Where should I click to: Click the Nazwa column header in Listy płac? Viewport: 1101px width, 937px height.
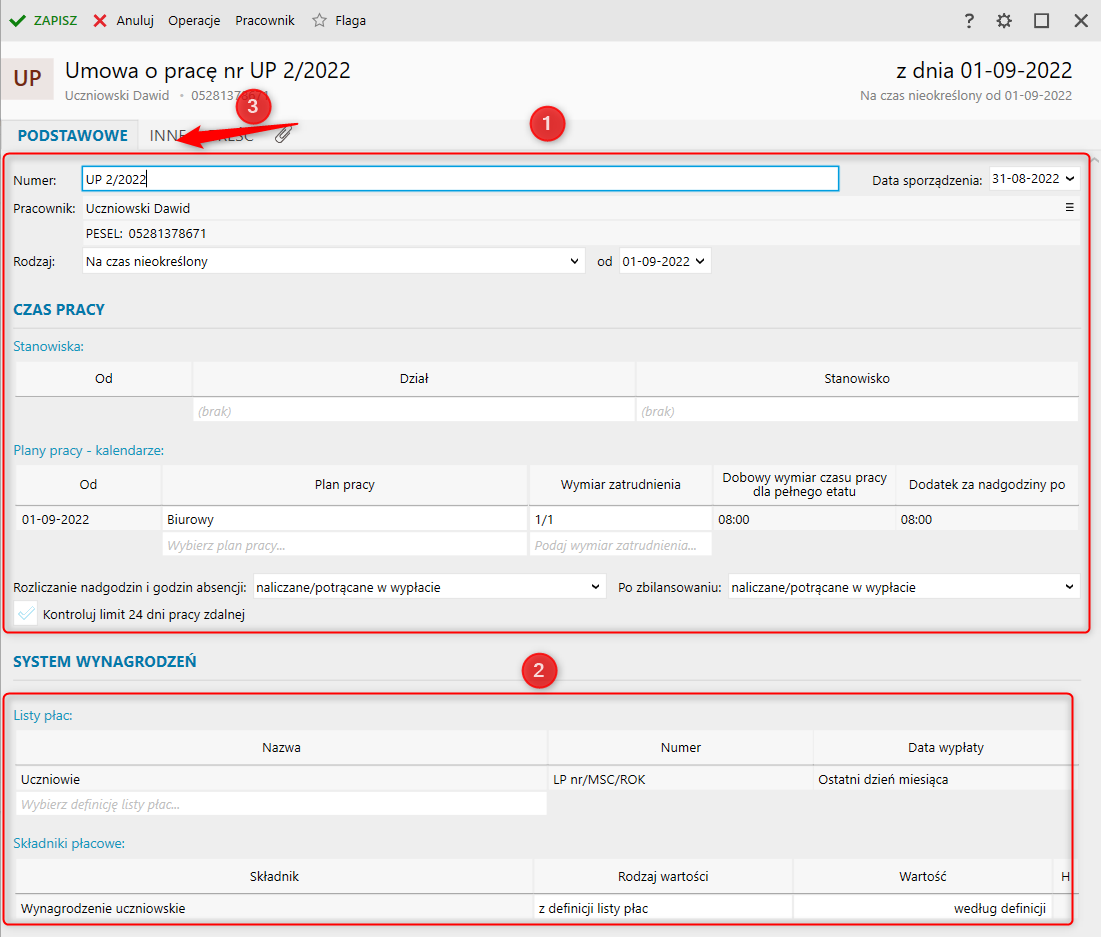point(281,747)
